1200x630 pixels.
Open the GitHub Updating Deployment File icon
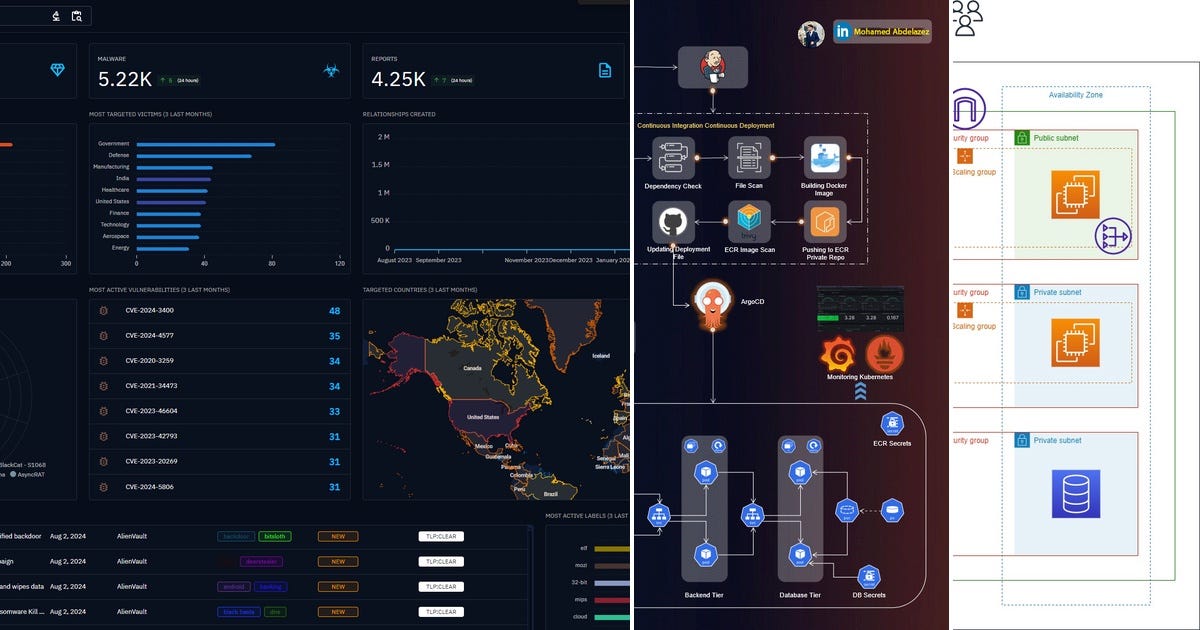[672, 220]
